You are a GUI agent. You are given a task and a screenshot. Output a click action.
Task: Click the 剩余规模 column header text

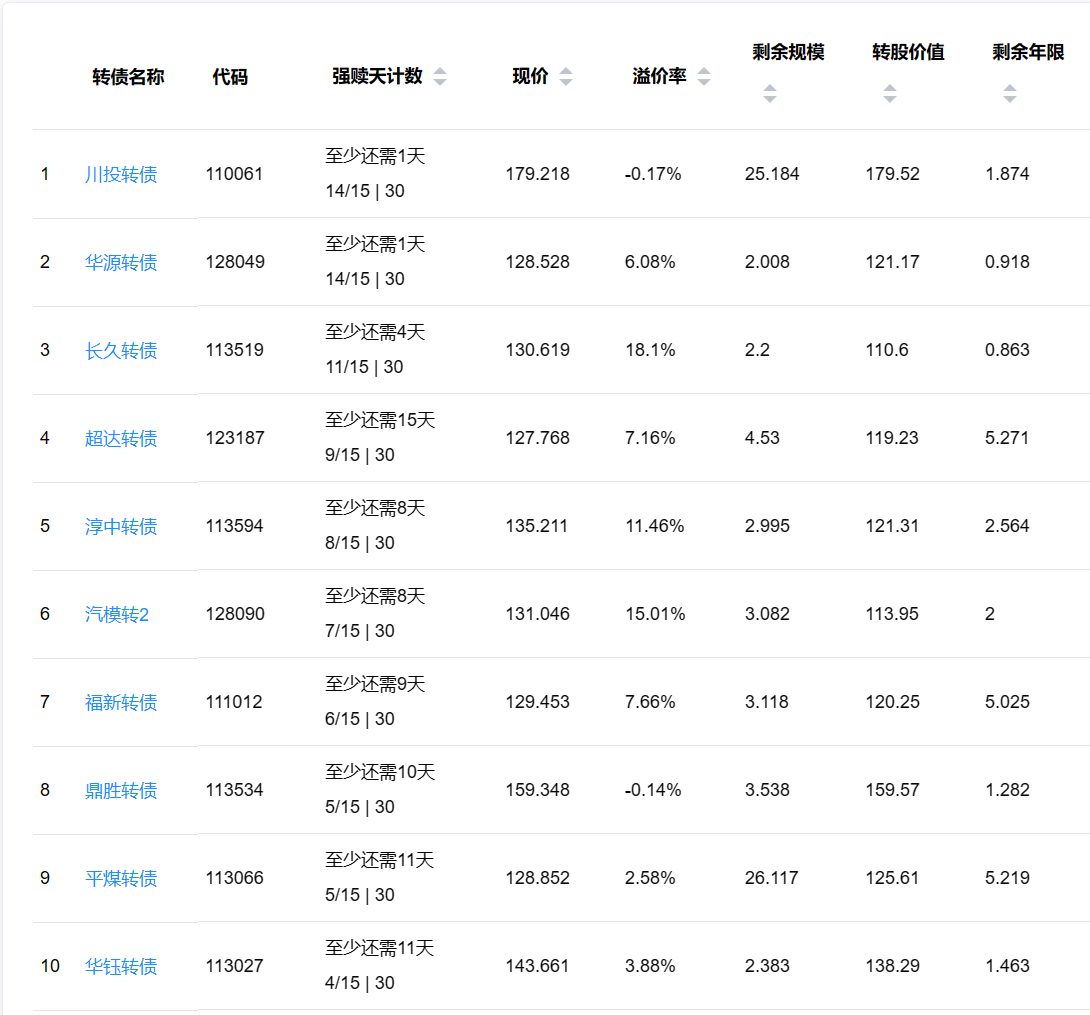click(788, 53)
